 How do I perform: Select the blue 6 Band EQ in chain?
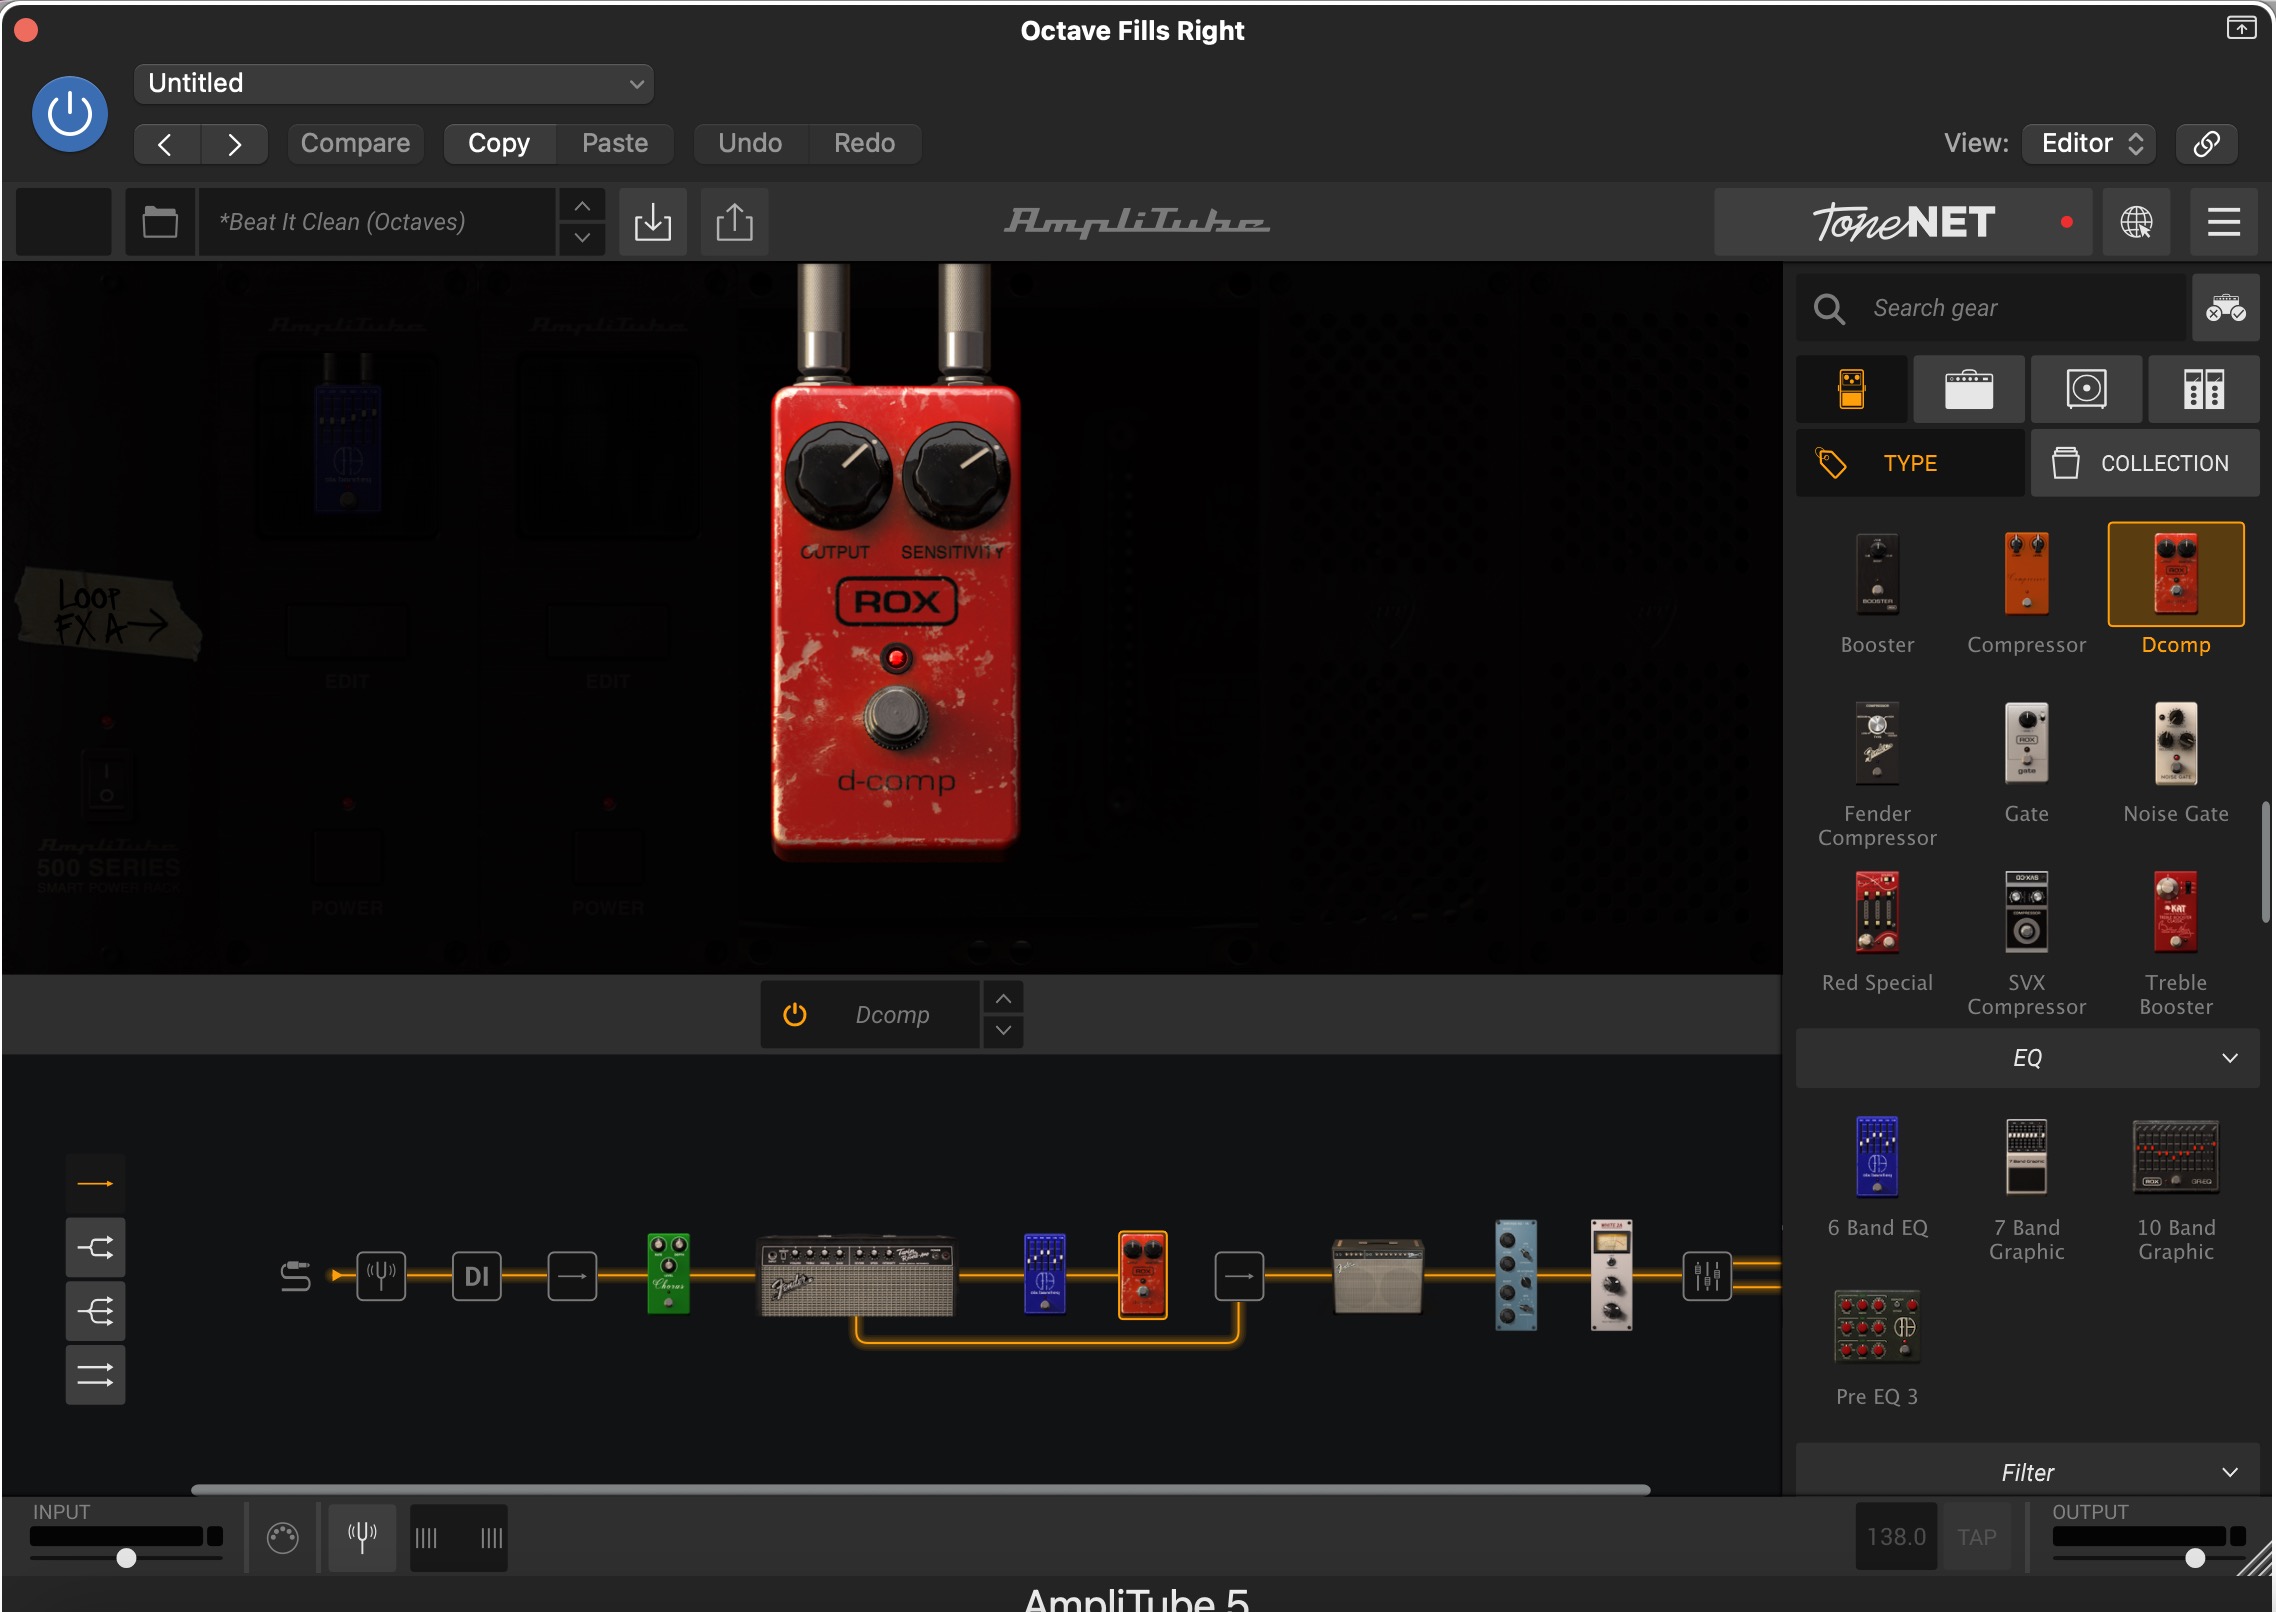click(1044, 1273)
